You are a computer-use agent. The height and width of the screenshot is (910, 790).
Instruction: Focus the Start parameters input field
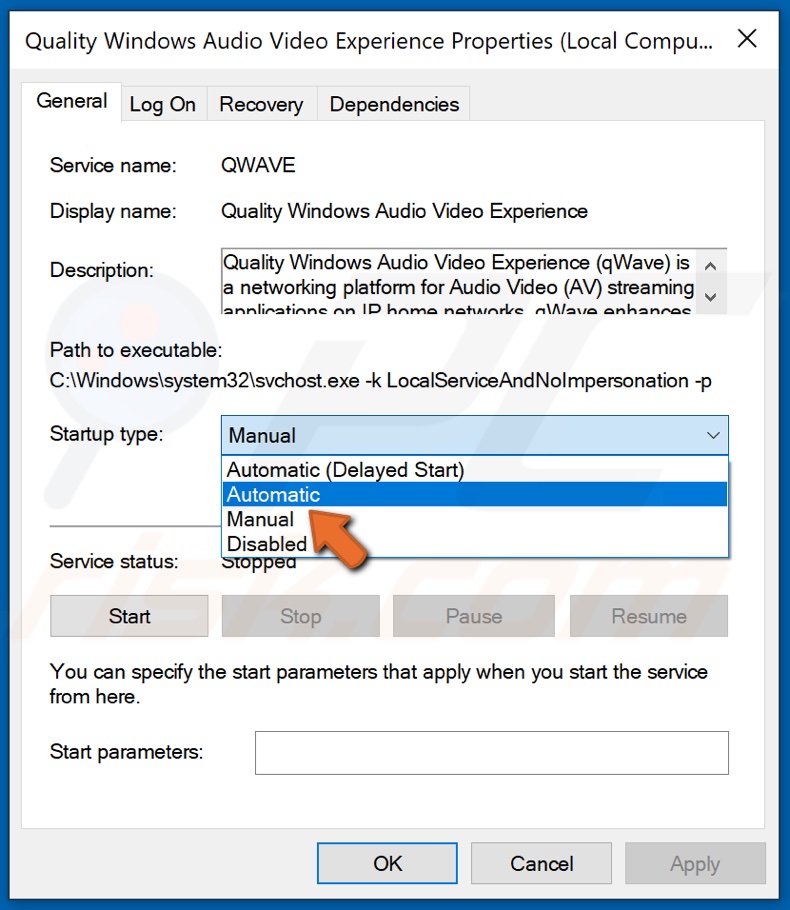[x=492, y=753]
